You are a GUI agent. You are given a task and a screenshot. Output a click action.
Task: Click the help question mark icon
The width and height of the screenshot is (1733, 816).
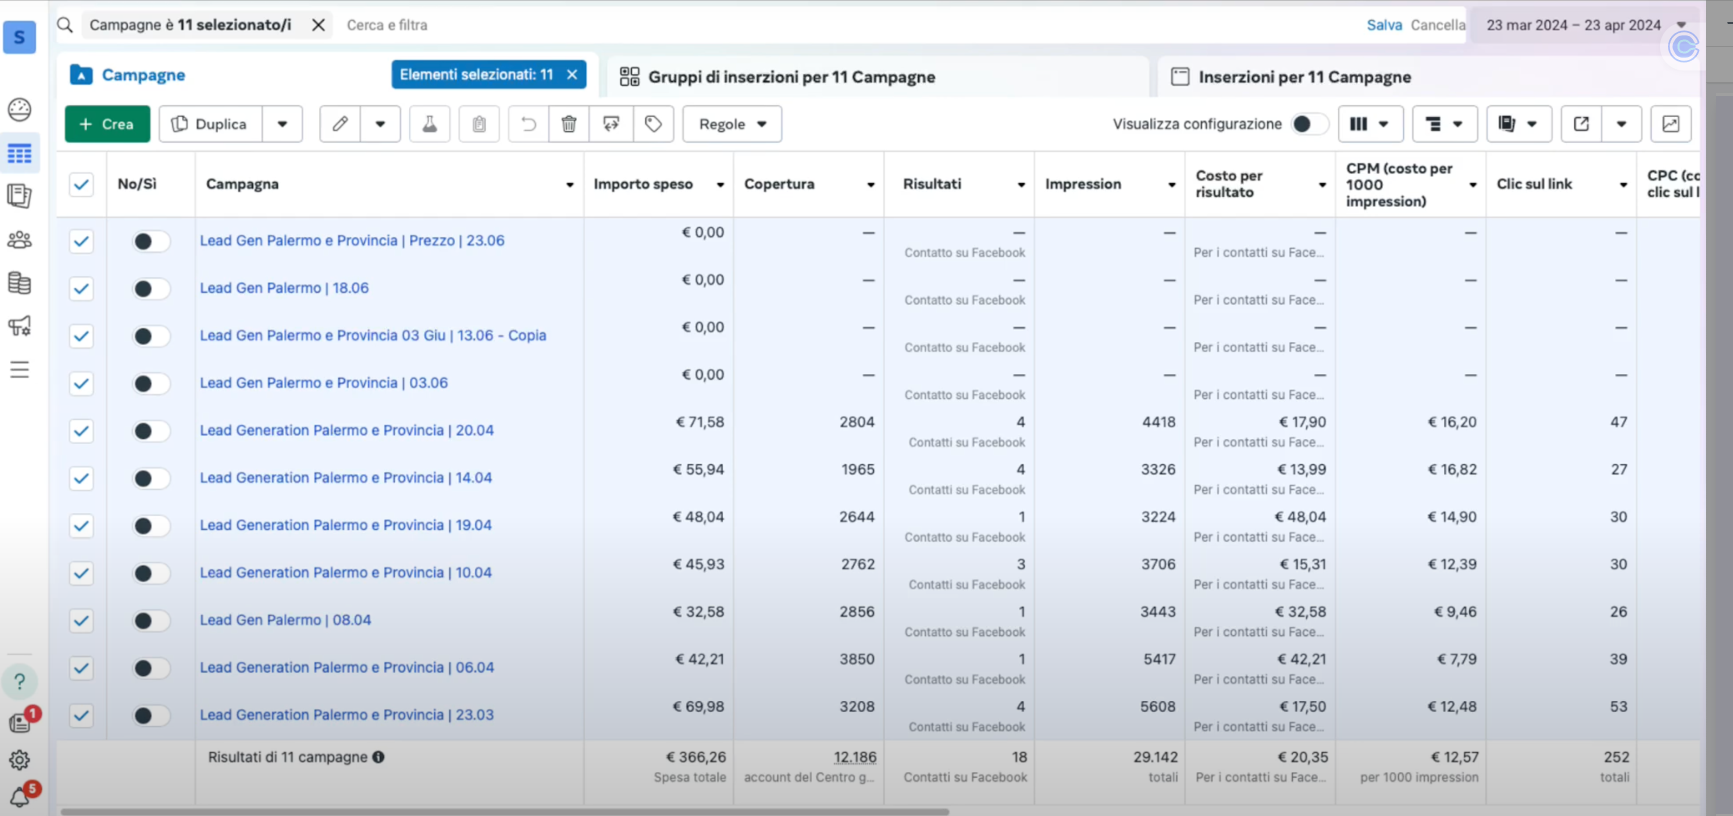click(20, 682)
